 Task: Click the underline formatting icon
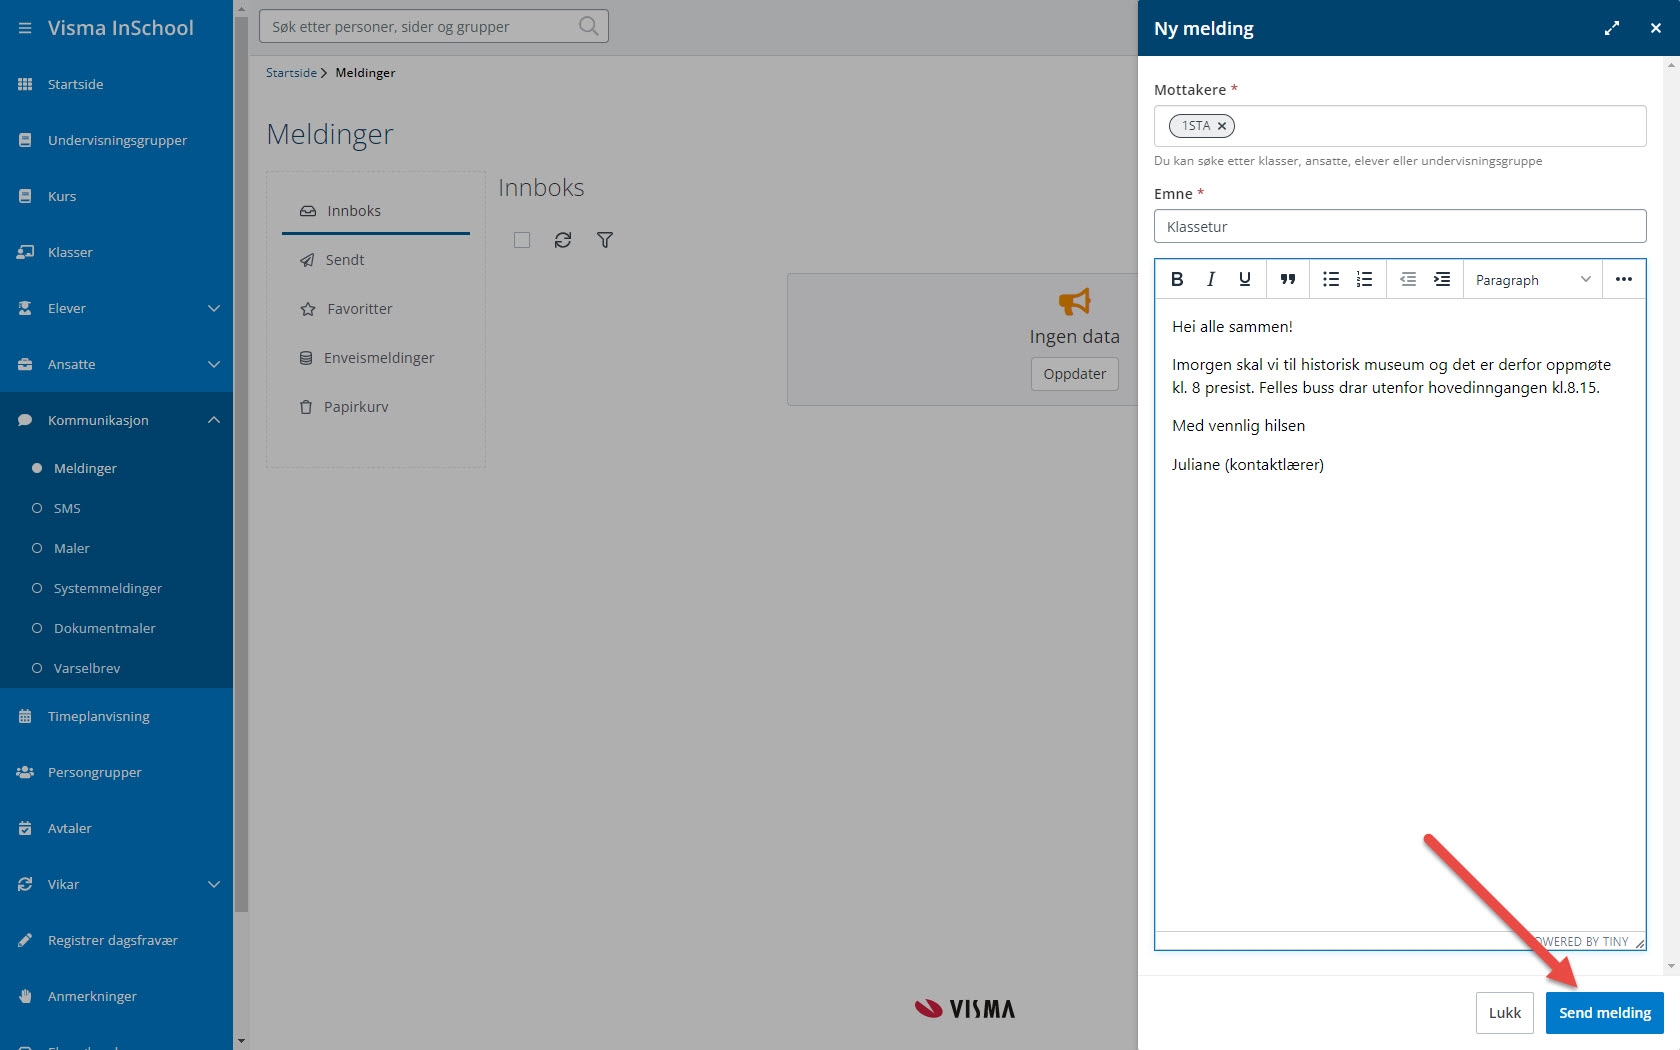[1244, 279]
